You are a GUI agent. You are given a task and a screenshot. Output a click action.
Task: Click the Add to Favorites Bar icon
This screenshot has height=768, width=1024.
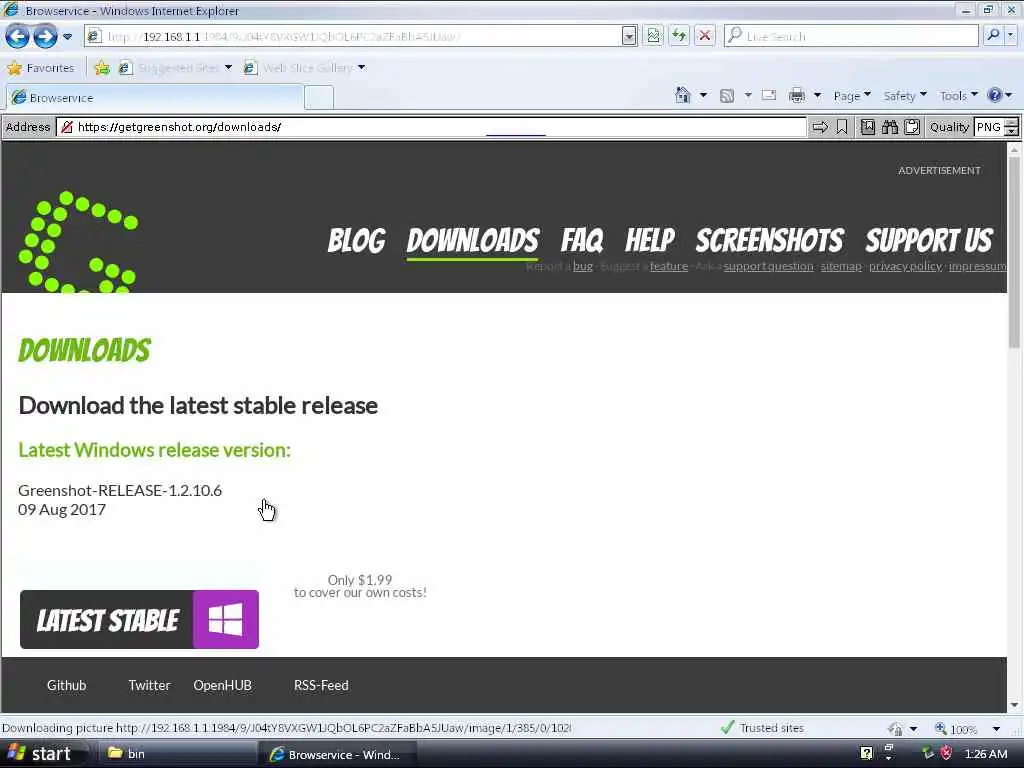tap(102, 67)
